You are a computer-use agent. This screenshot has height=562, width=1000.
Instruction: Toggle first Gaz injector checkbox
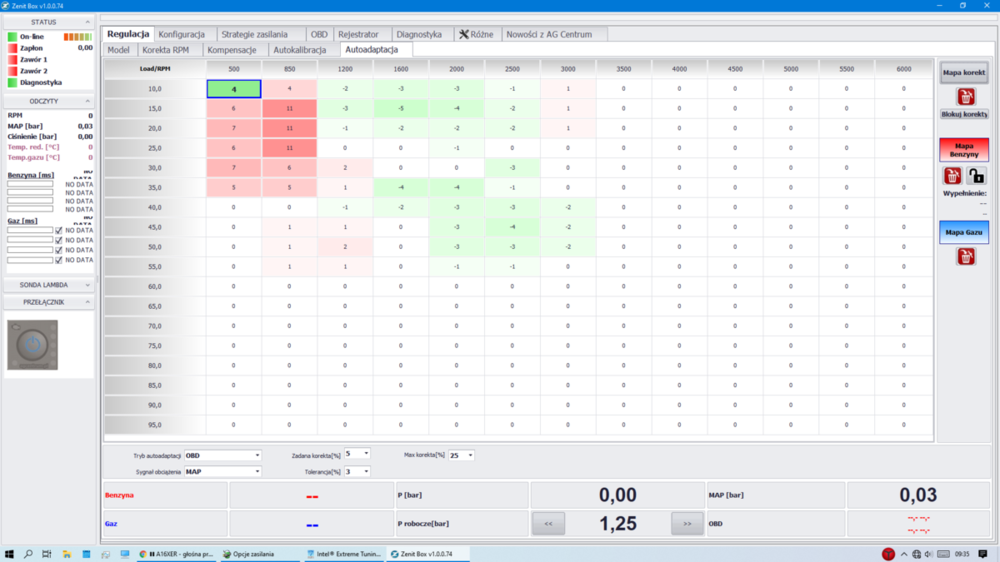pos(59,231)
